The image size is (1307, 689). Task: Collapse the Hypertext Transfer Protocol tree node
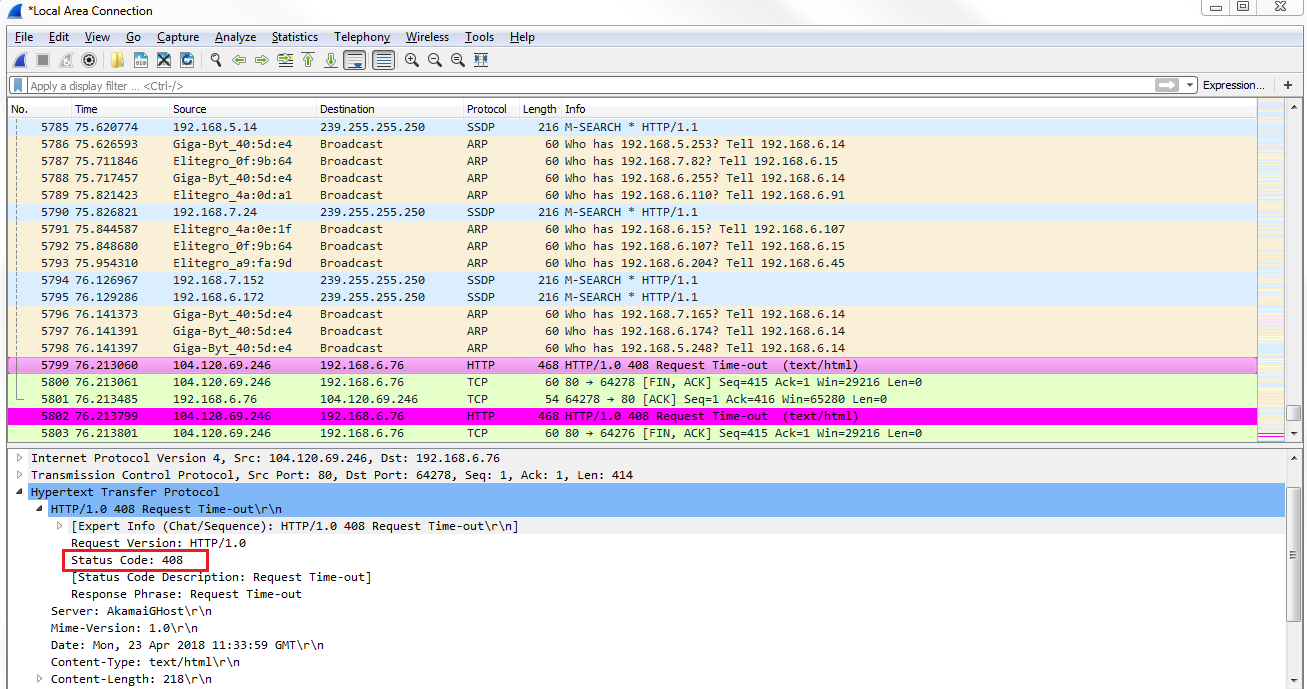(x=21, y=492)
